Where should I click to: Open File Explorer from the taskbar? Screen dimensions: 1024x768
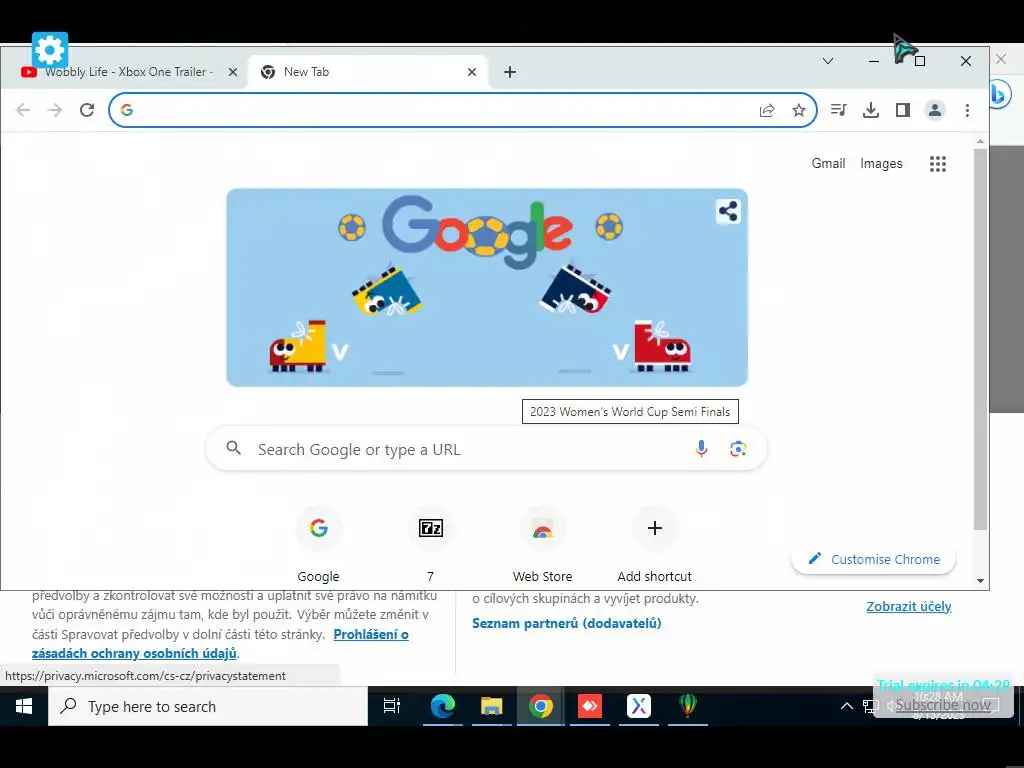point(492,706)
